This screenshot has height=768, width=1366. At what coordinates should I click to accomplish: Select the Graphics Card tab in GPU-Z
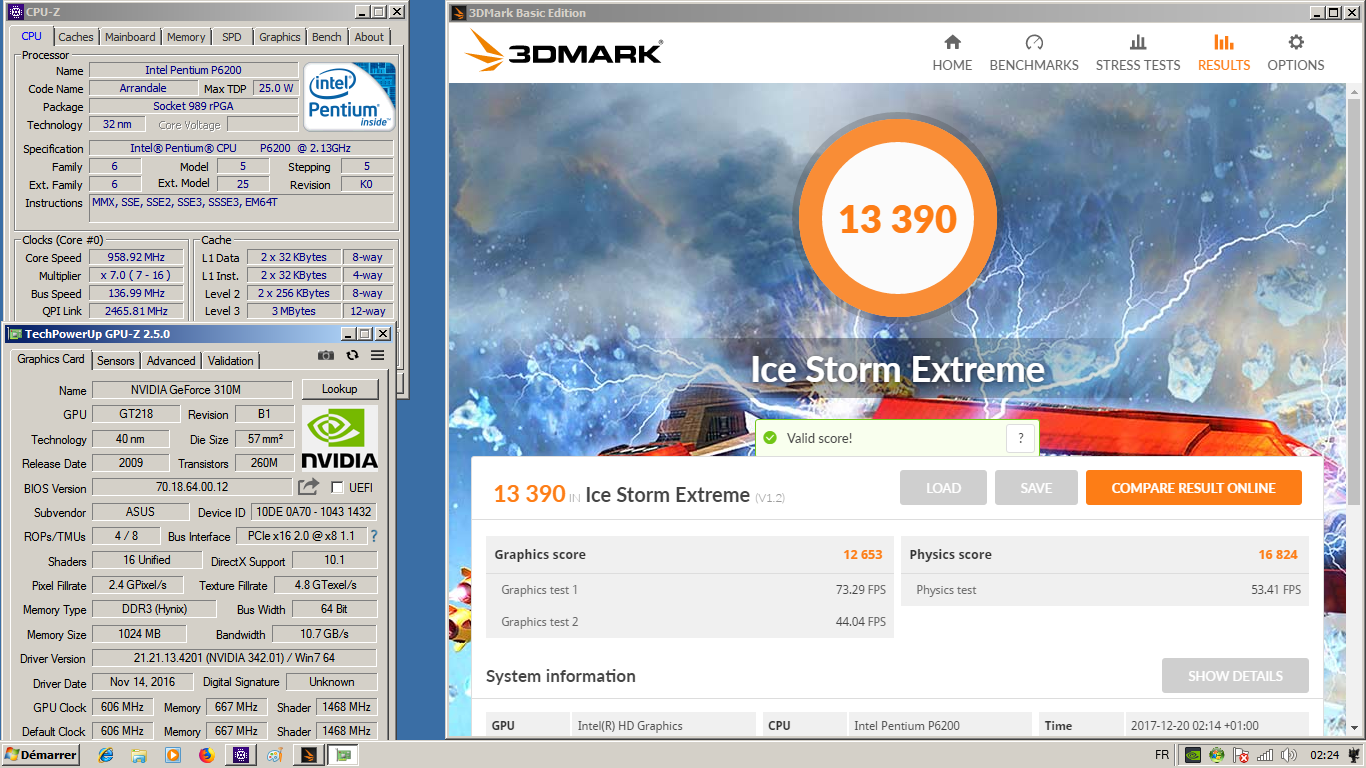pos(51,359)
